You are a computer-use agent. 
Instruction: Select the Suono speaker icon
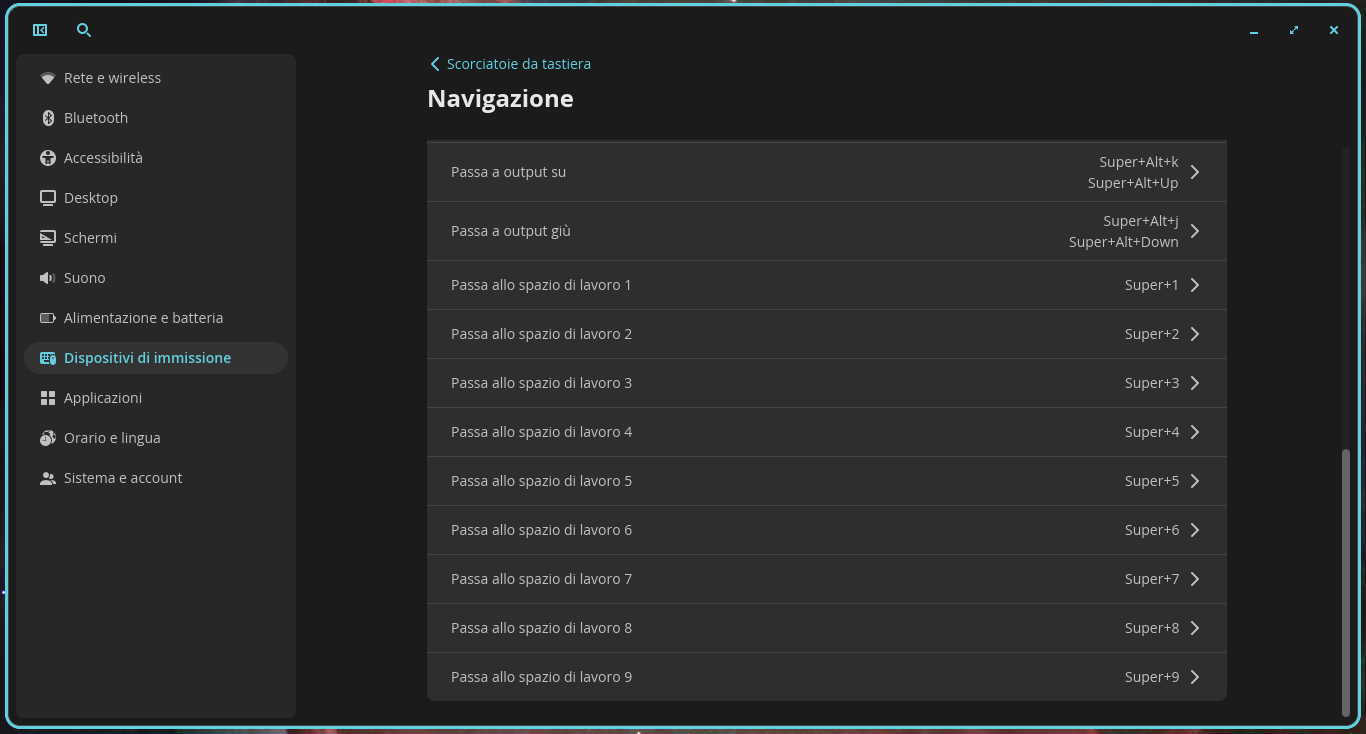click(x=48, y=278)
